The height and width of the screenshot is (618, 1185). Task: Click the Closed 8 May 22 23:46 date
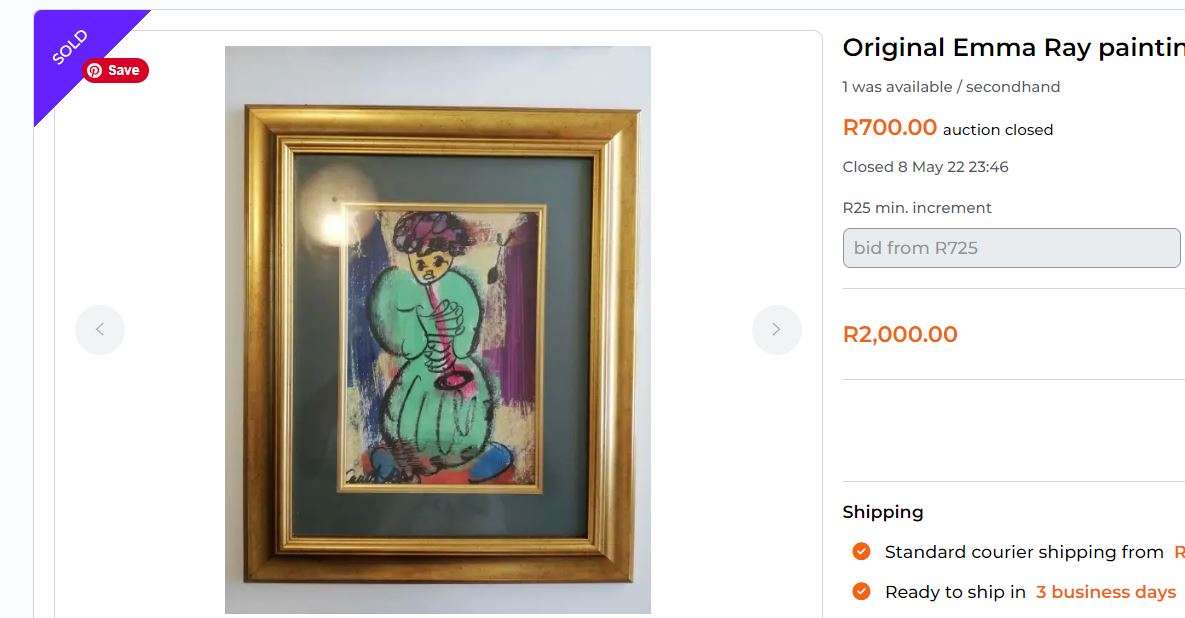tap(925, 166)
